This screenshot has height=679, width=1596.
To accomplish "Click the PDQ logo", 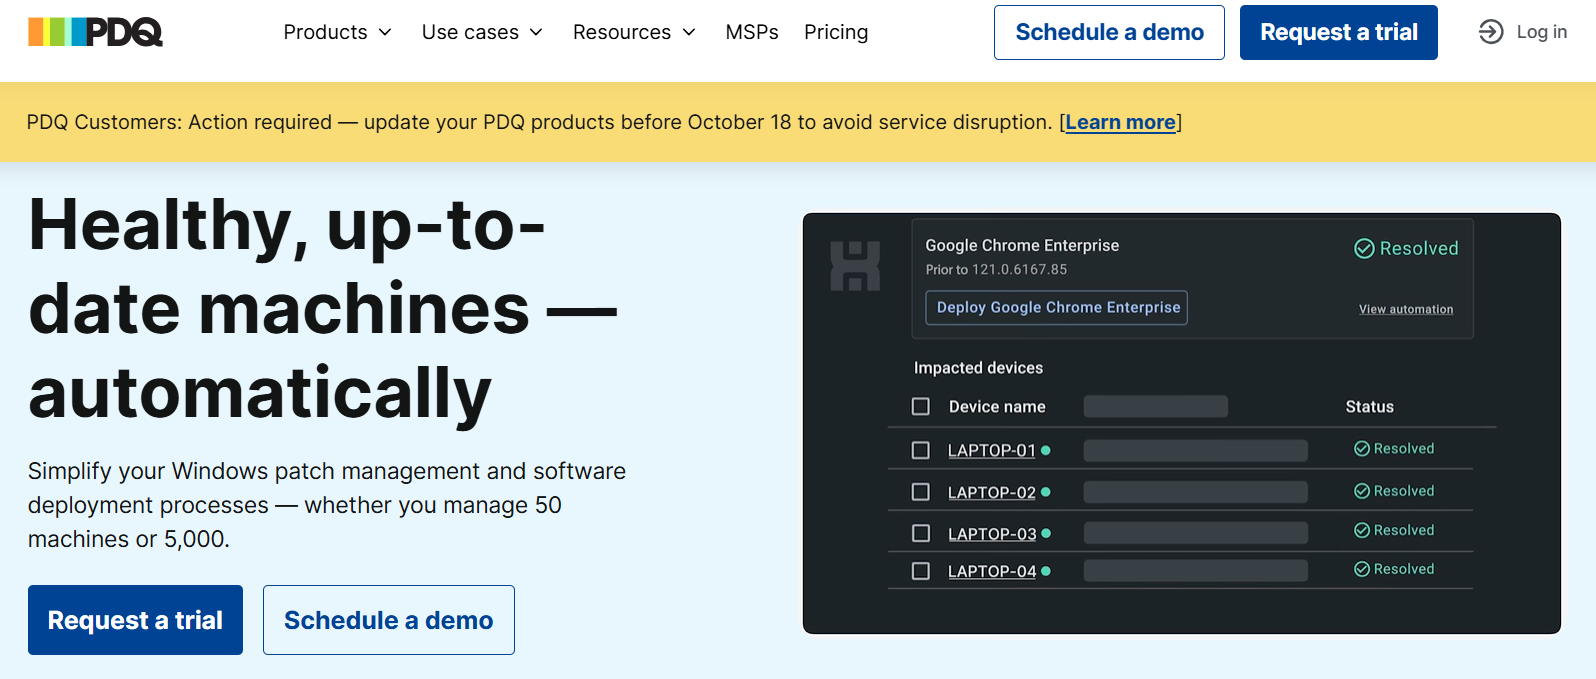I will point(95,32).
